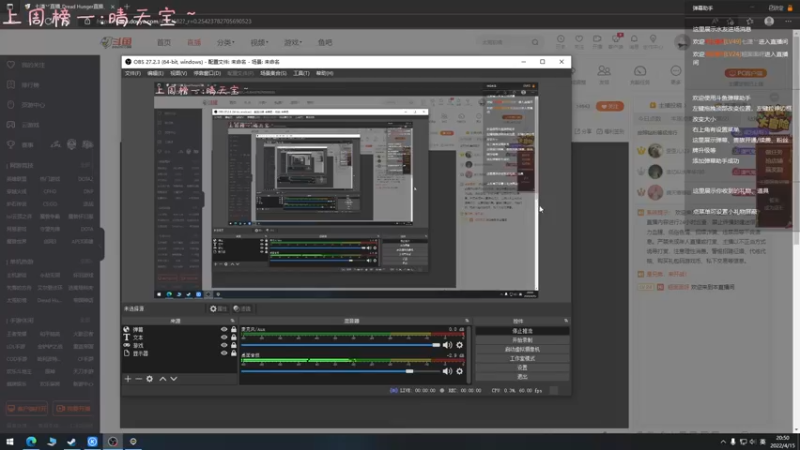Click the stop streaming button in controls

522,331
